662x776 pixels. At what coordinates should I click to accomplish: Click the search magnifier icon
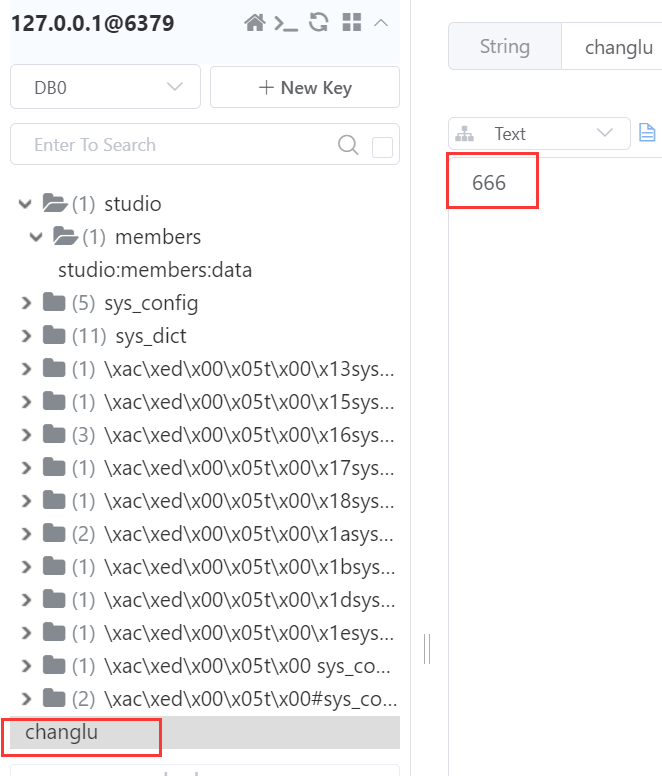[x=348, y=145]
